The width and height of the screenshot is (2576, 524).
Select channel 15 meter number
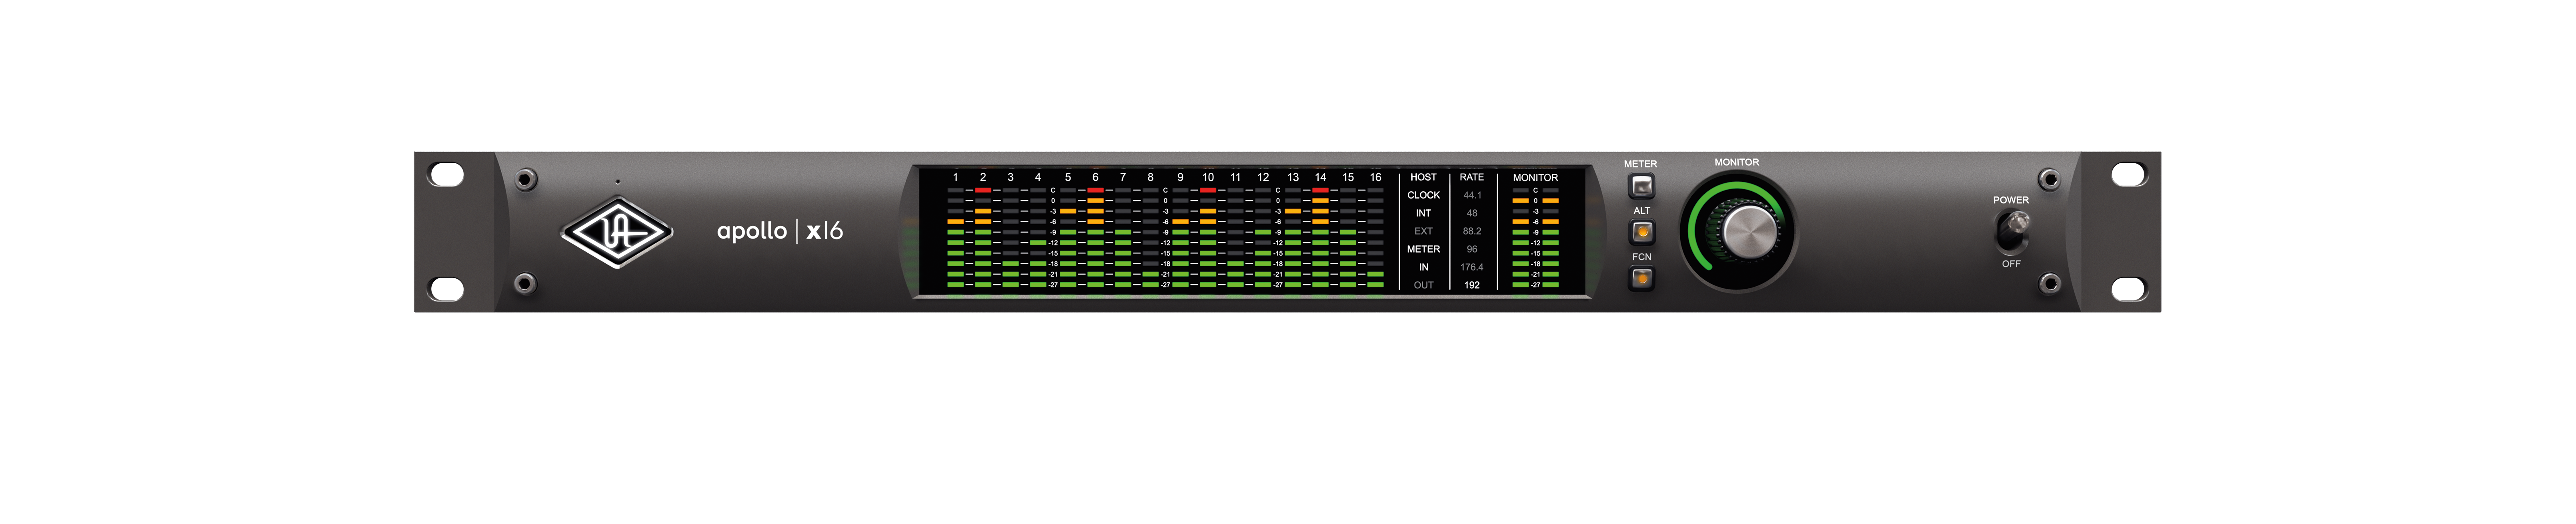pyautogui.click(x=1348, y=177)
